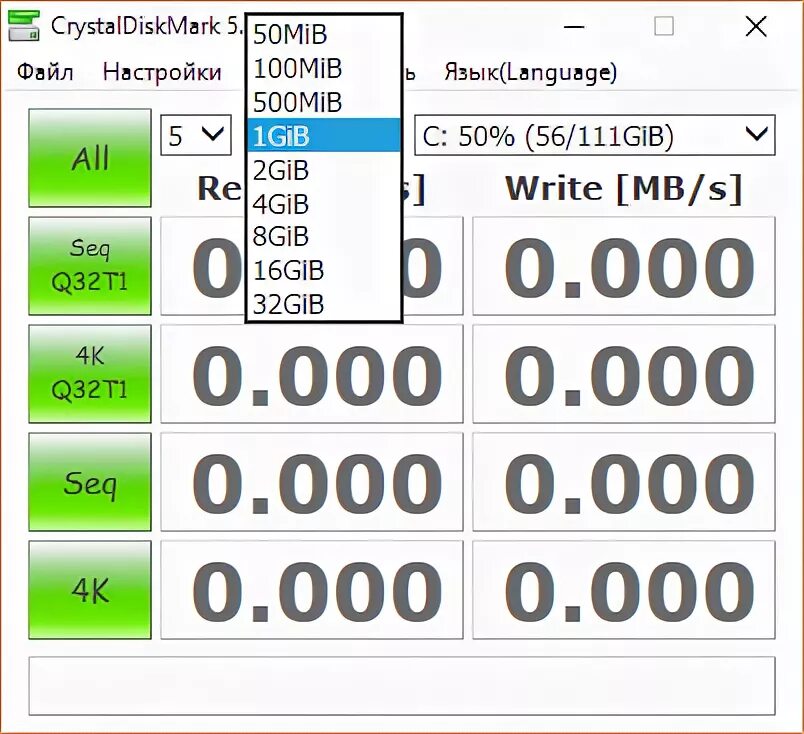Click the 4K write result 0.000

click(x=624, y=590)
